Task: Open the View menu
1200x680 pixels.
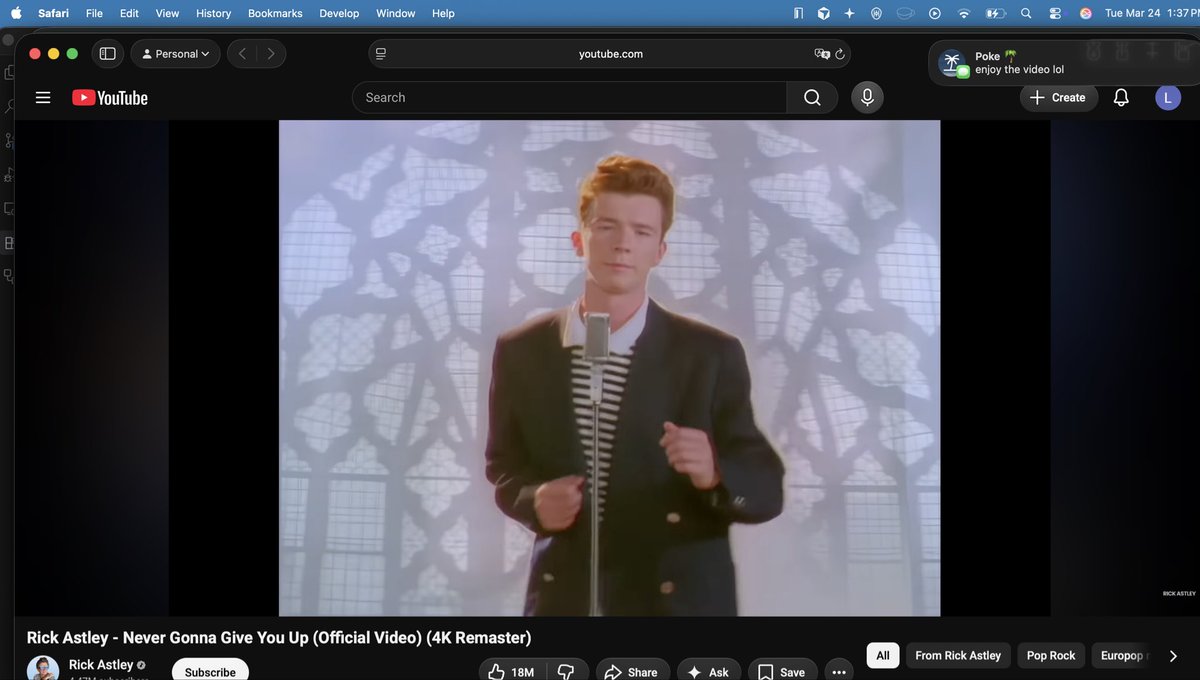Action: click(167, 13)
